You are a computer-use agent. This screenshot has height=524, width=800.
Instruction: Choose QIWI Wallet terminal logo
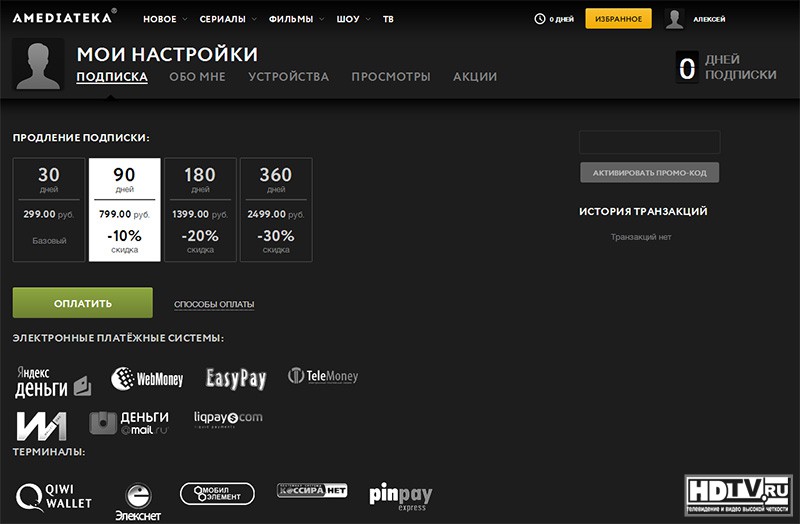pyautogui.click(x=54, y=497)
